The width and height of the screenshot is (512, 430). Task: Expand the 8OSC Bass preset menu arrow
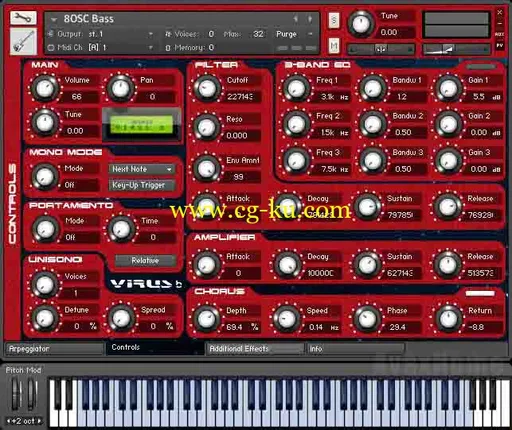coord(54,20)
